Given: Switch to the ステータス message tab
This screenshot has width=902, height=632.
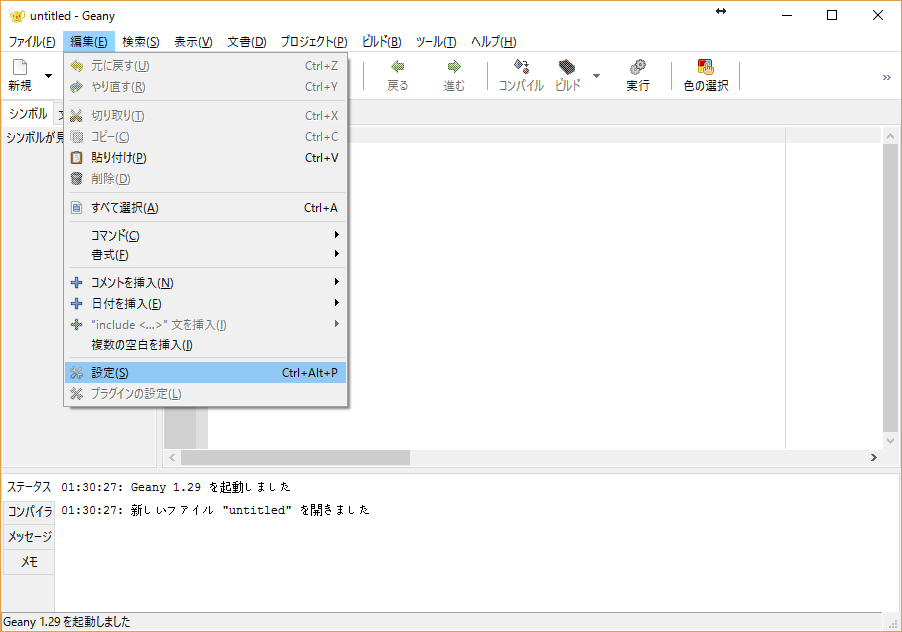Looking at the screenshot, I should [29, 487].
